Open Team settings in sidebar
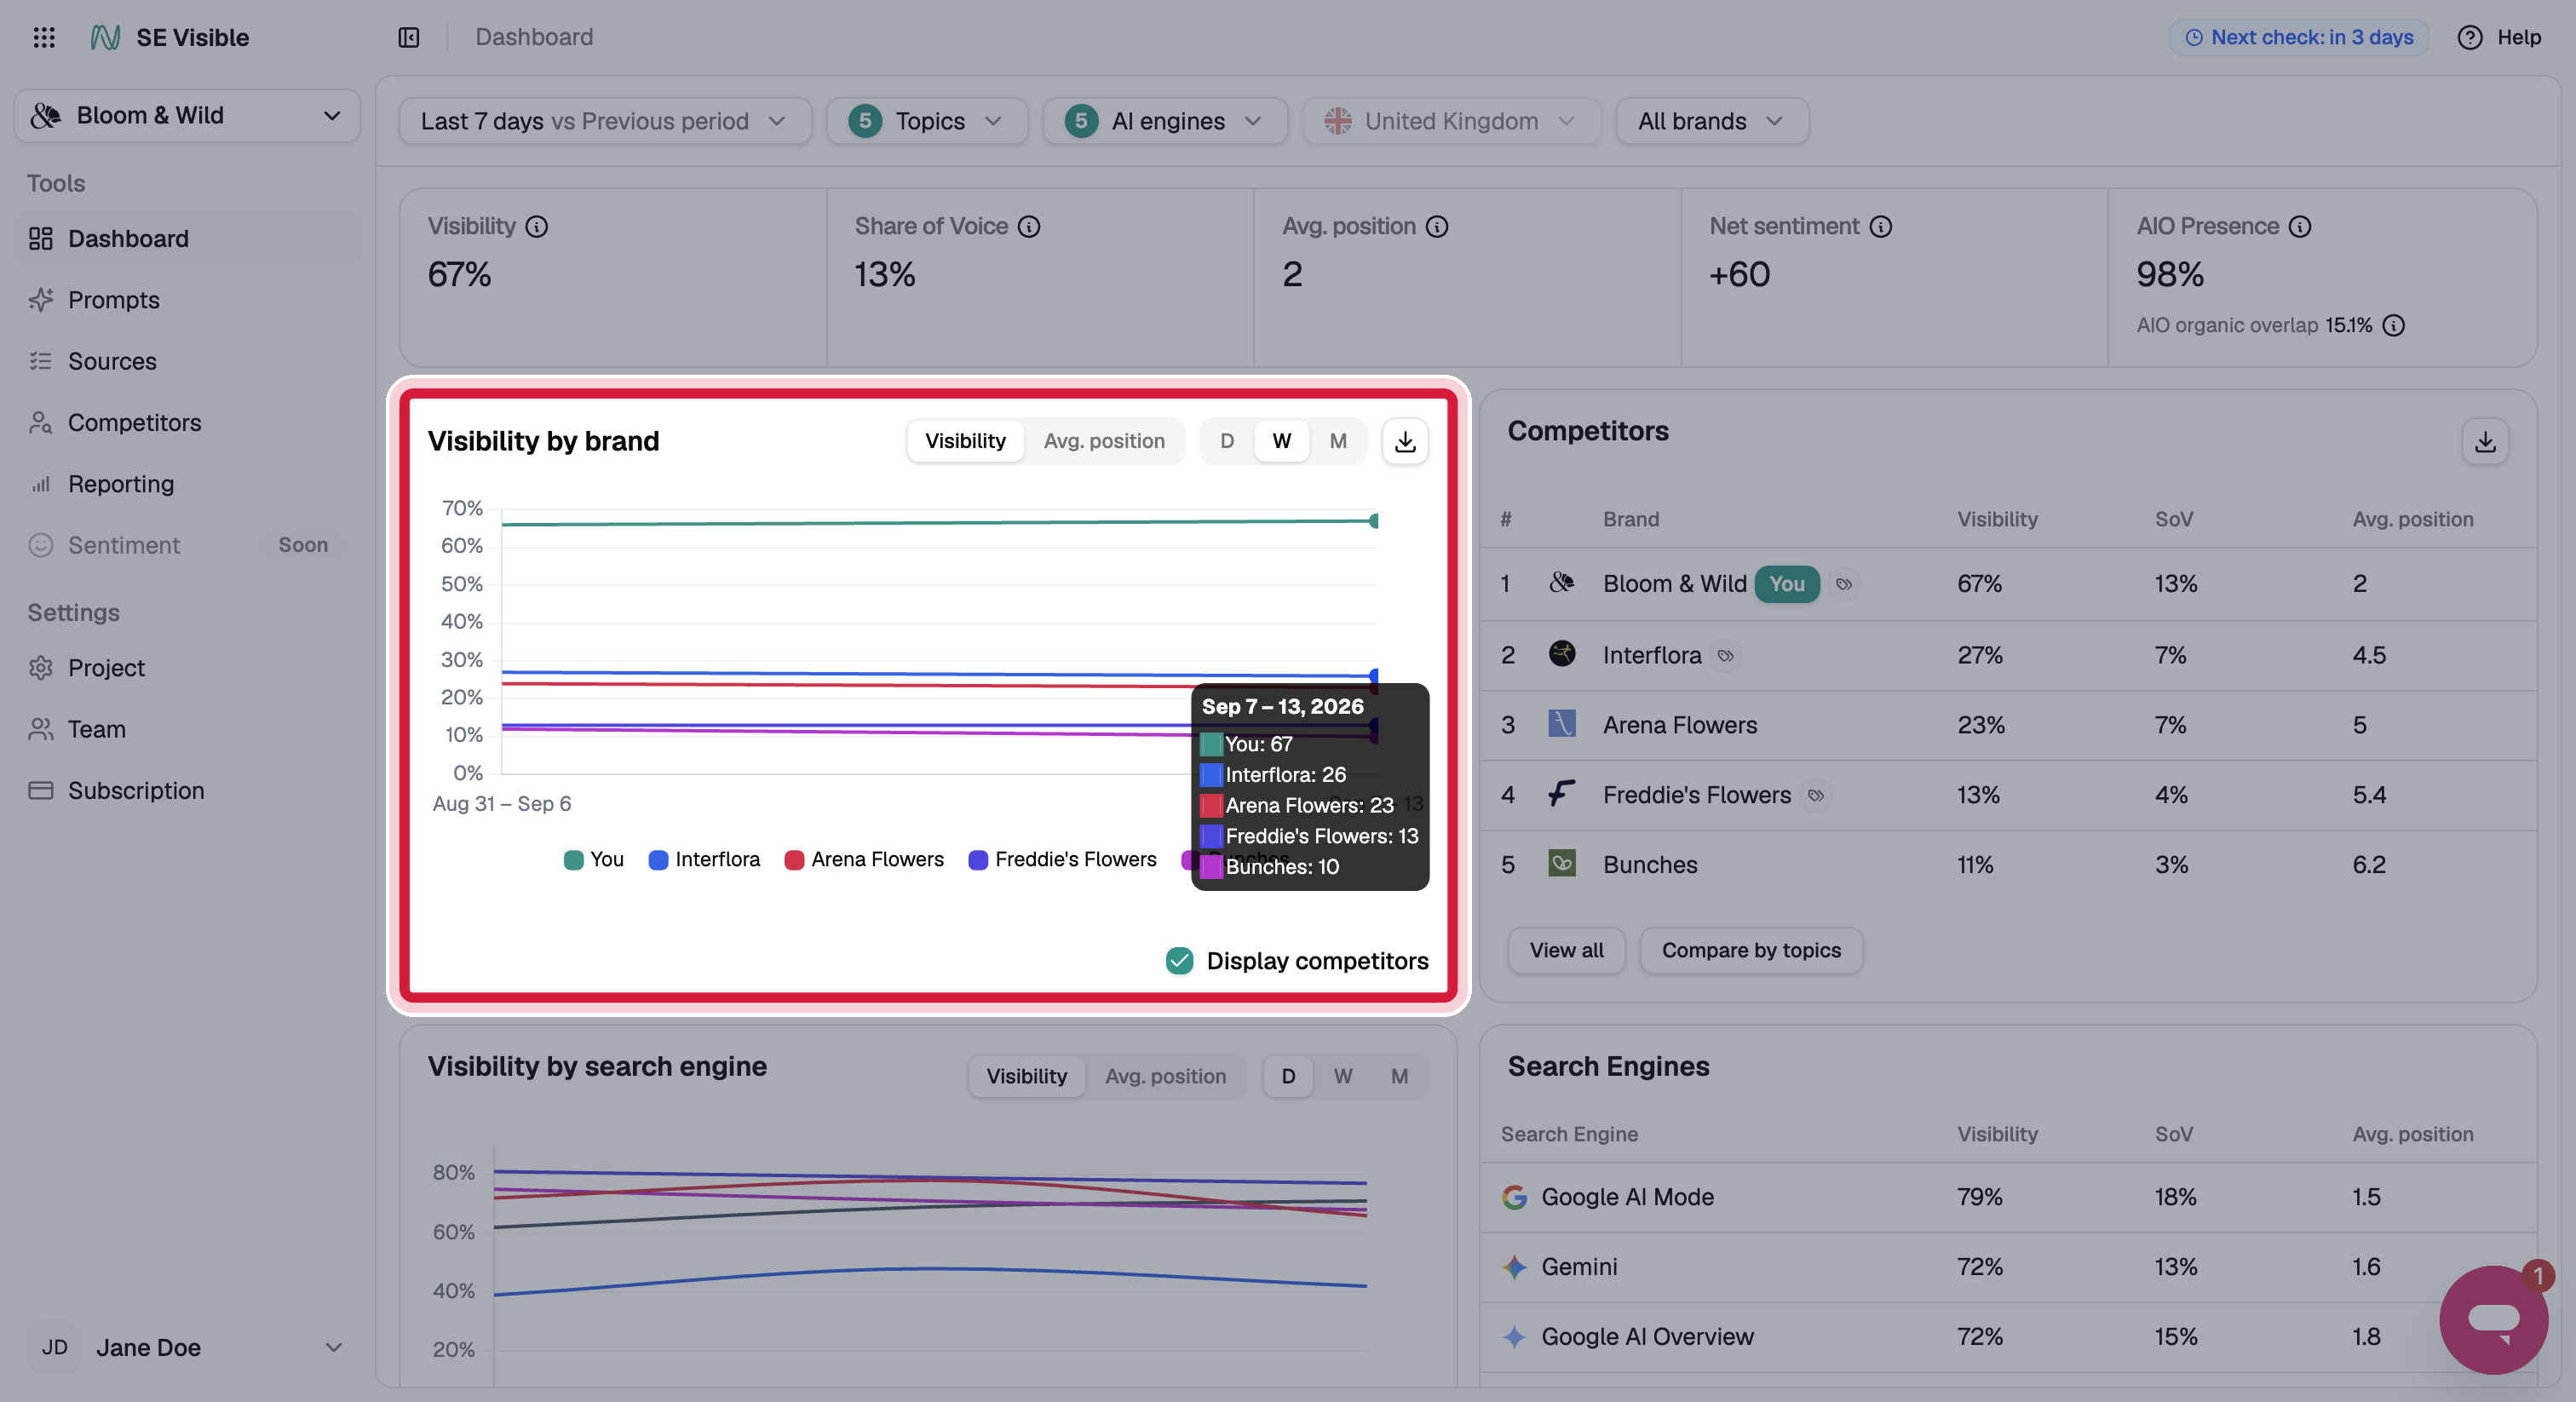The width and height of the screenshot is (2576, 1402). click(x=187, y=729)
